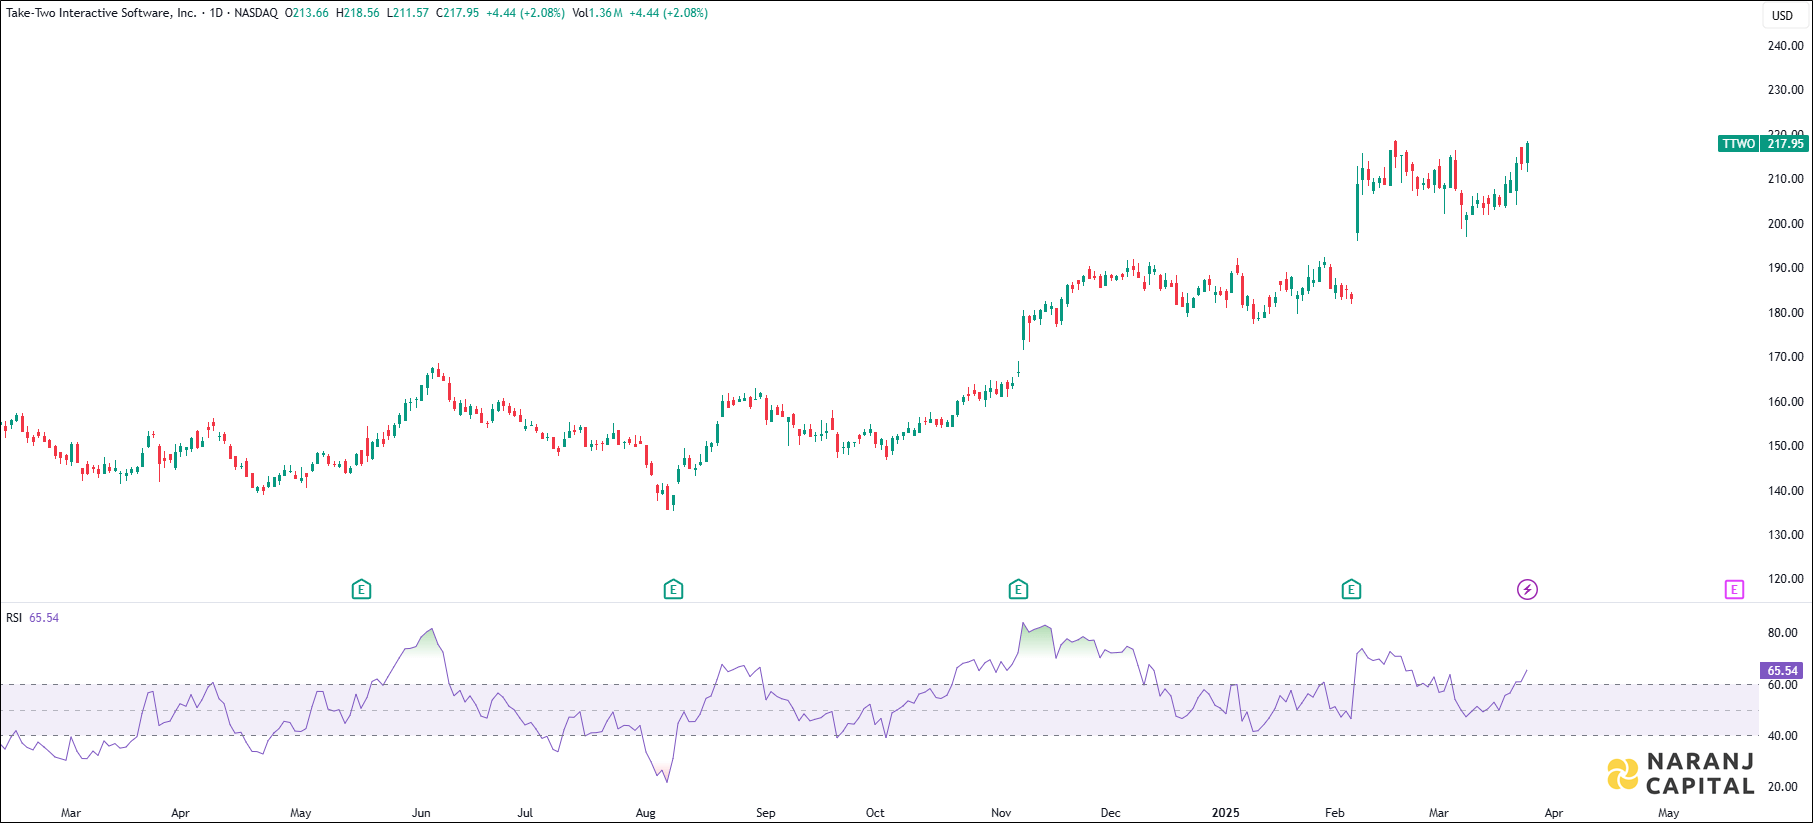The height and width of the screenshot is (823, 1813).
Task: Select the purple 65.54 RSI axis label
Action: pyautogui.click(x=1782, y=671)
